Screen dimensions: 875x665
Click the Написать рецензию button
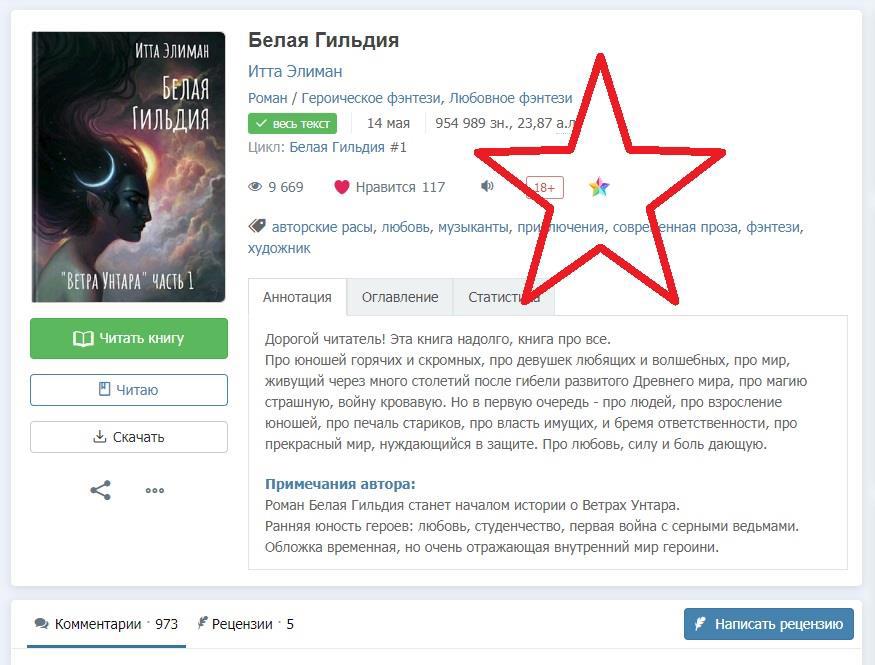point(768,624)
